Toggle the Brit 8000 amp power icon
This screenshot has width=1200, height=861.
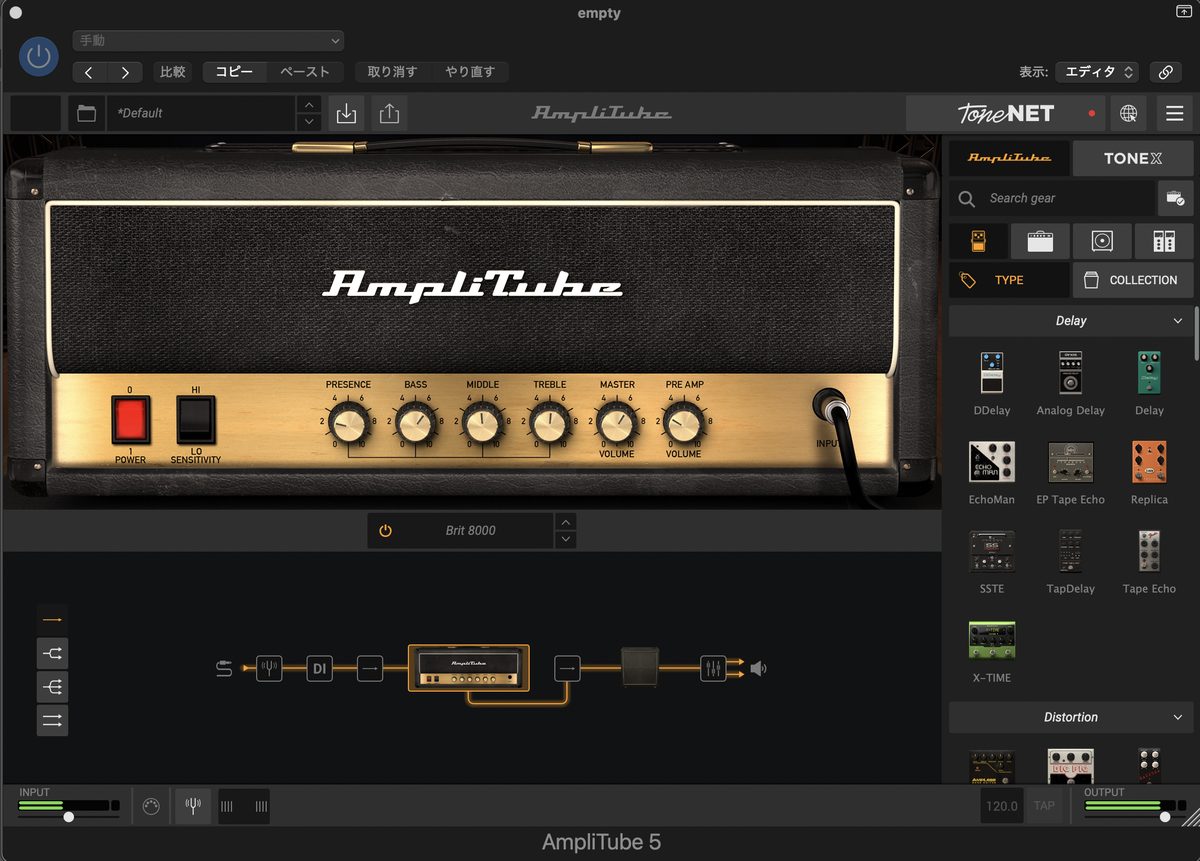click(x=385, y=531)
